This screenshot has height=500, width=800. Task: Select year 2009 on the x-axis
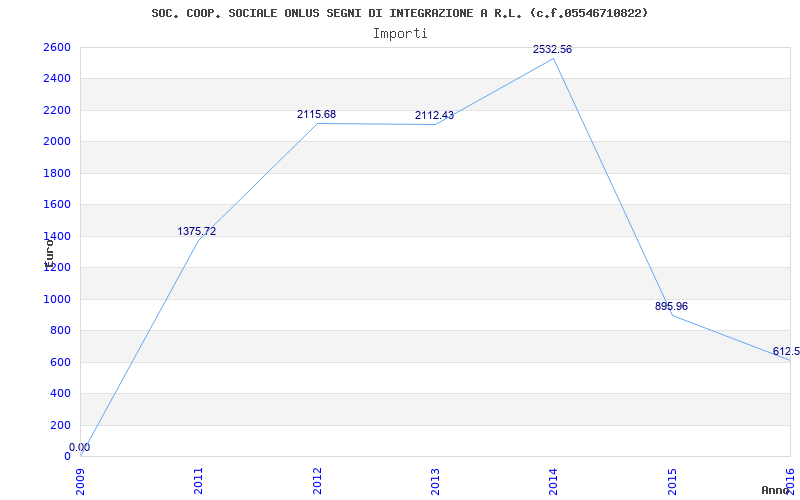click(x=81, y=480)
